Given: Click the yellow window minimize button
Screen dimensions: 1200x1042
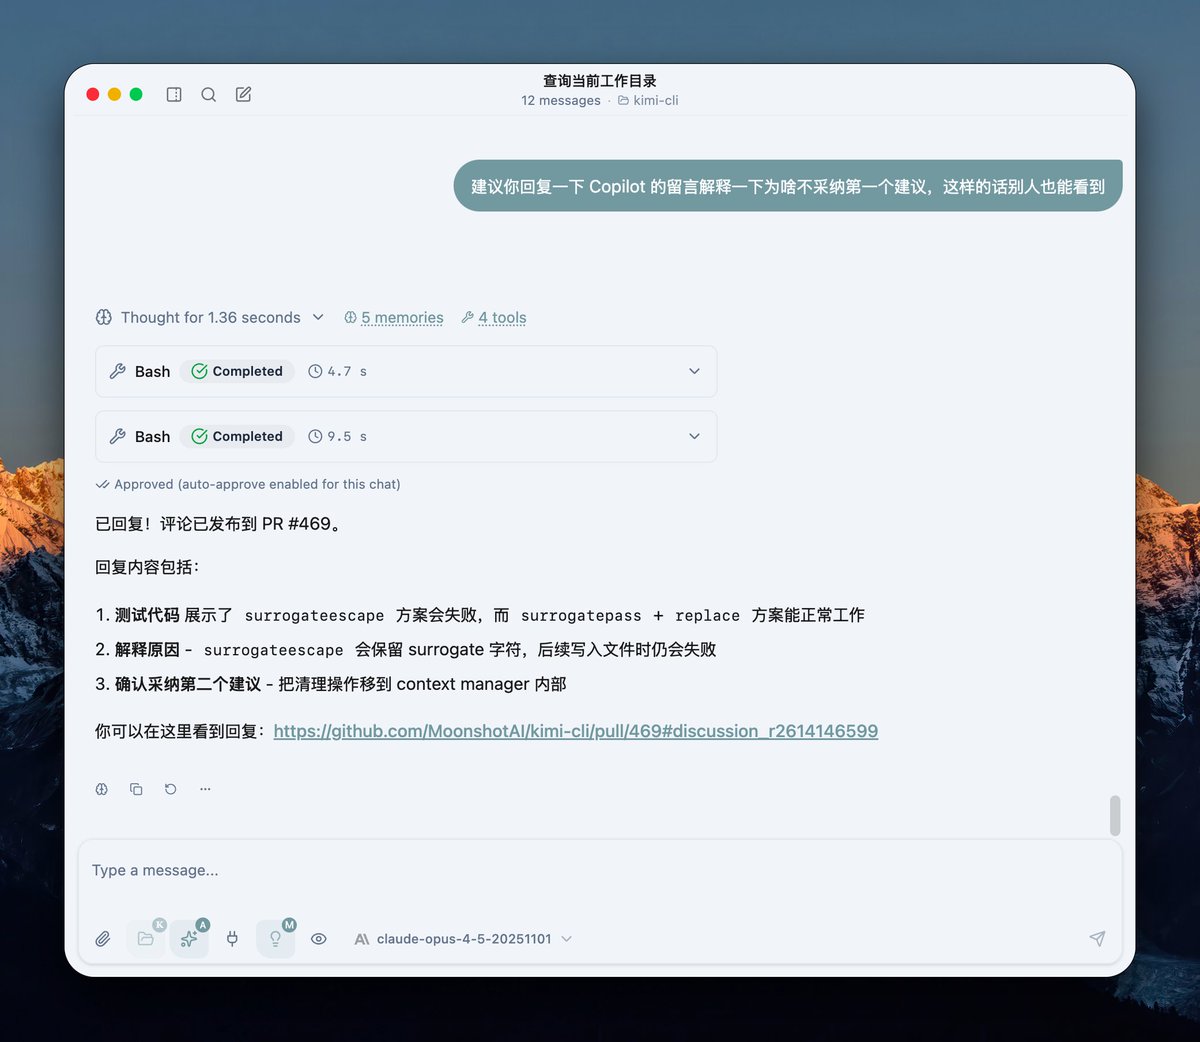Looking at the screenshot, I should (114, 94).
